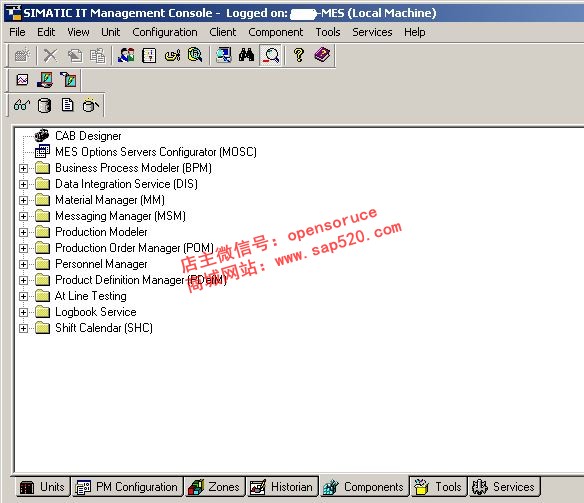Viewport: 584px width, 503px height.
Task: Click the chart picture icon in second toolbar
Action: 22,80
